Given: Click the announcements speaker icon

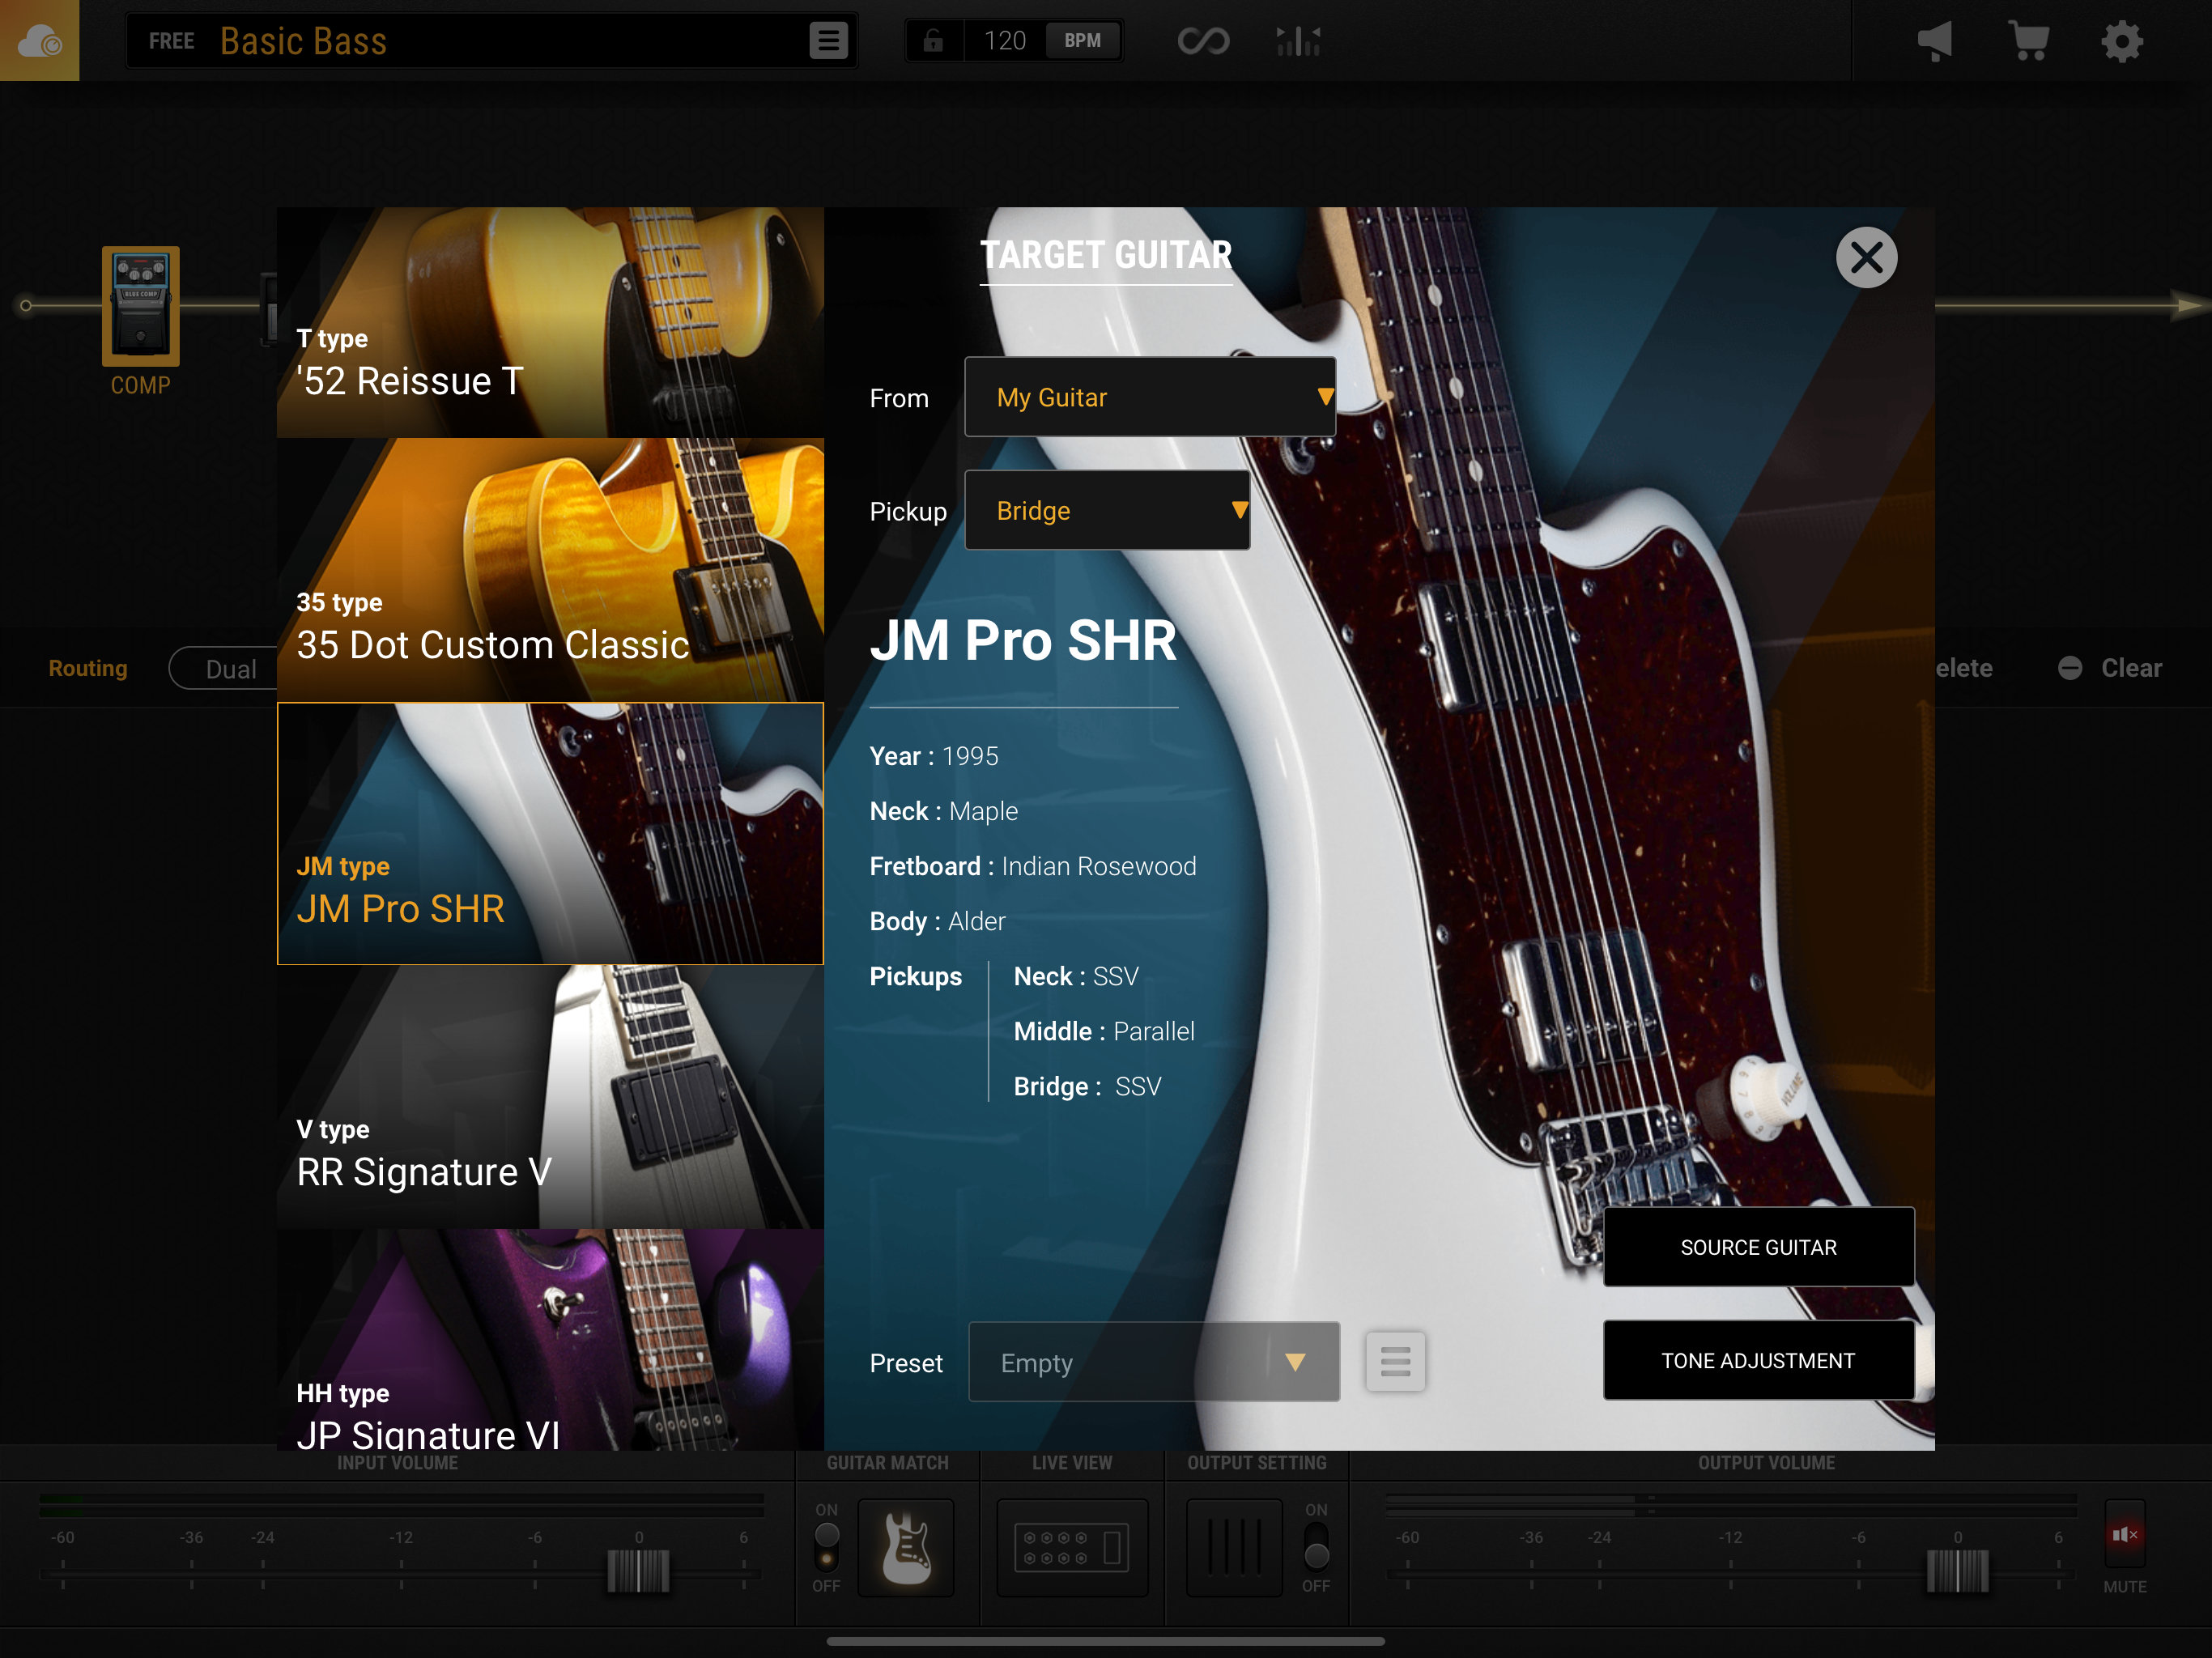Looking at the screenshot, I should coord(1936,40).
